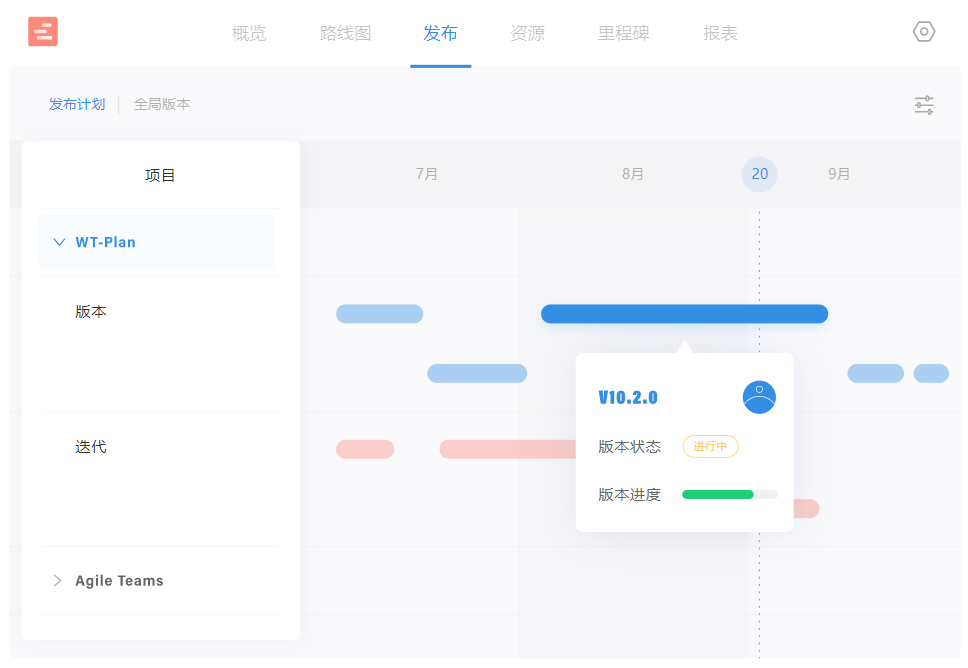This screenshot has height=668, width=968.
Task: Open the 全局版本 view
Action: 162,104
